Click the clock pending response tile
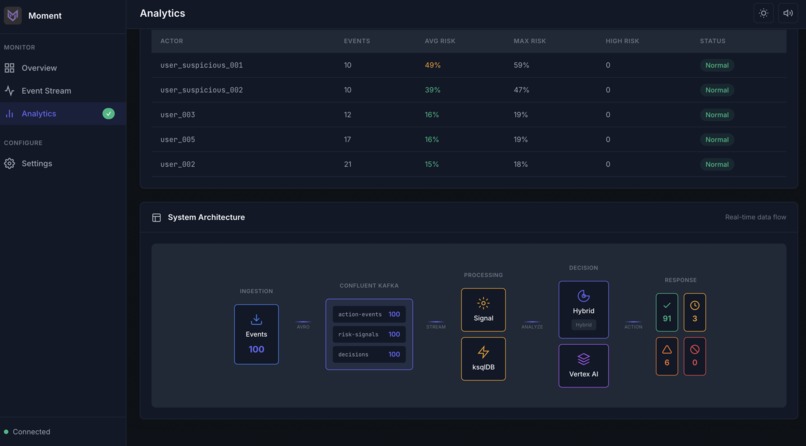 tap(694, 312)
